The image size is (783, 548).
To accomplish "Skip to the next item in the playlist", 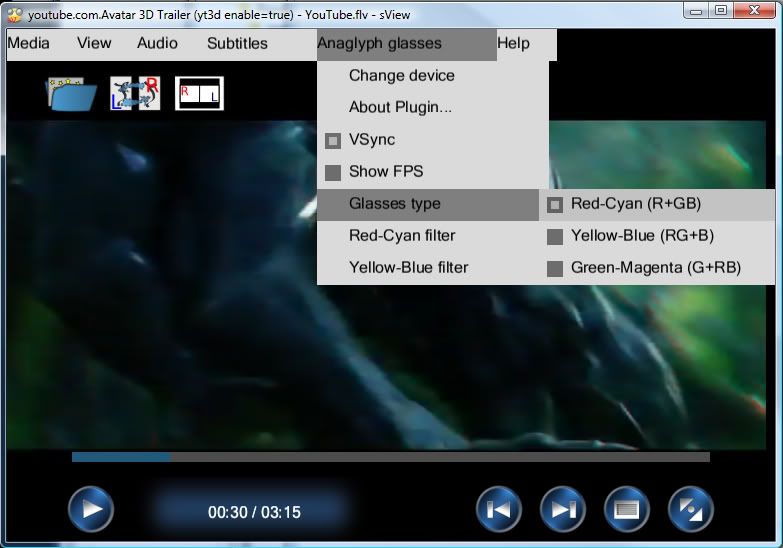I will 563,510.
